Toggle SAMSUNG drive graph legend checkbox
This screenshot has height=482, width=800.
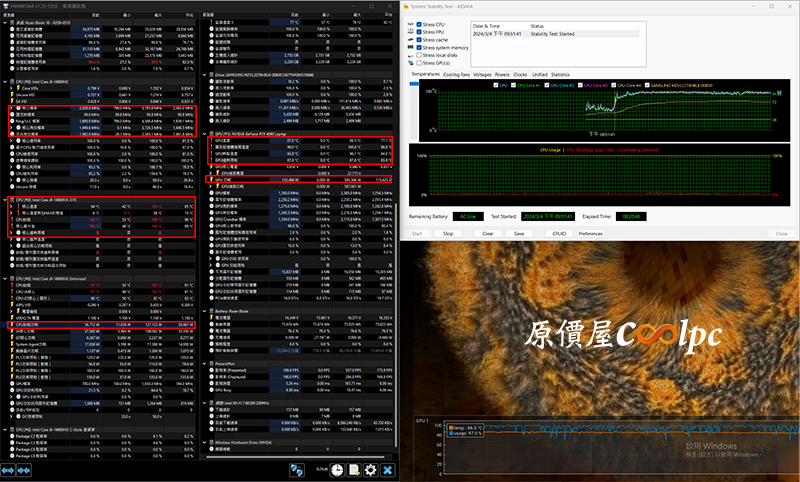click(647, 85)
